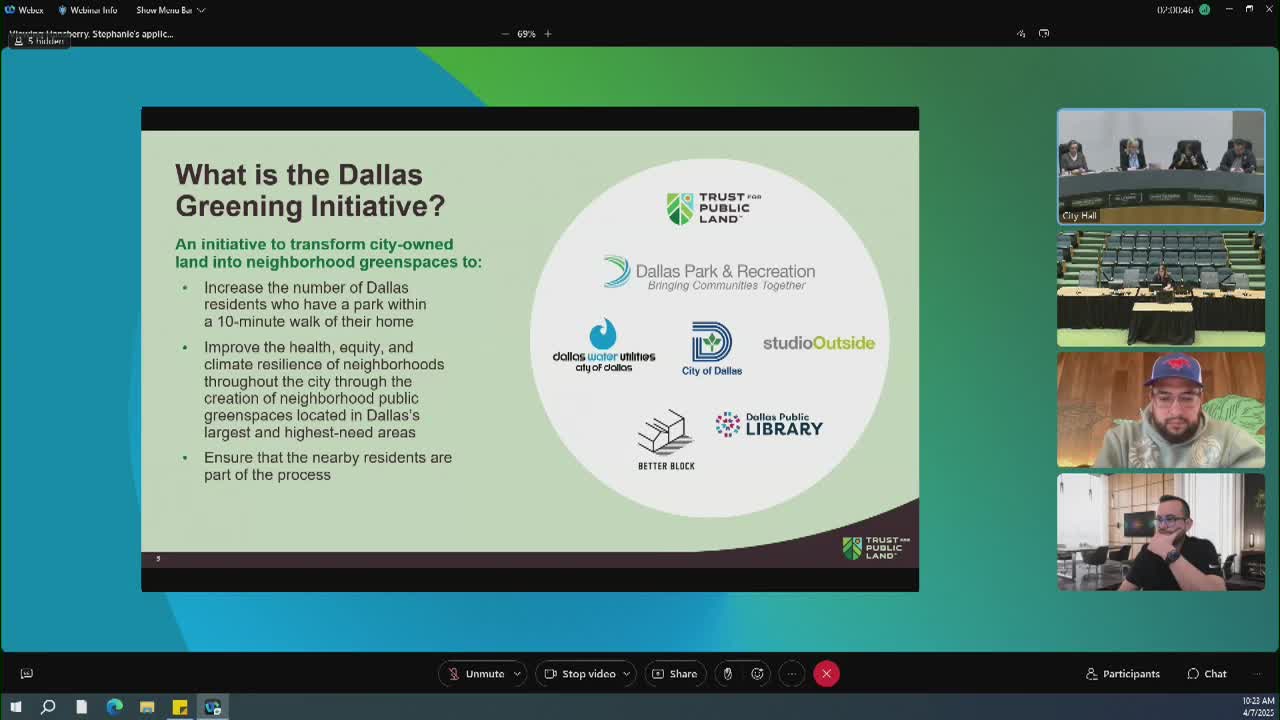Click the green connection status icon
Viewport: 1280px width, 720px height.
1204,10
